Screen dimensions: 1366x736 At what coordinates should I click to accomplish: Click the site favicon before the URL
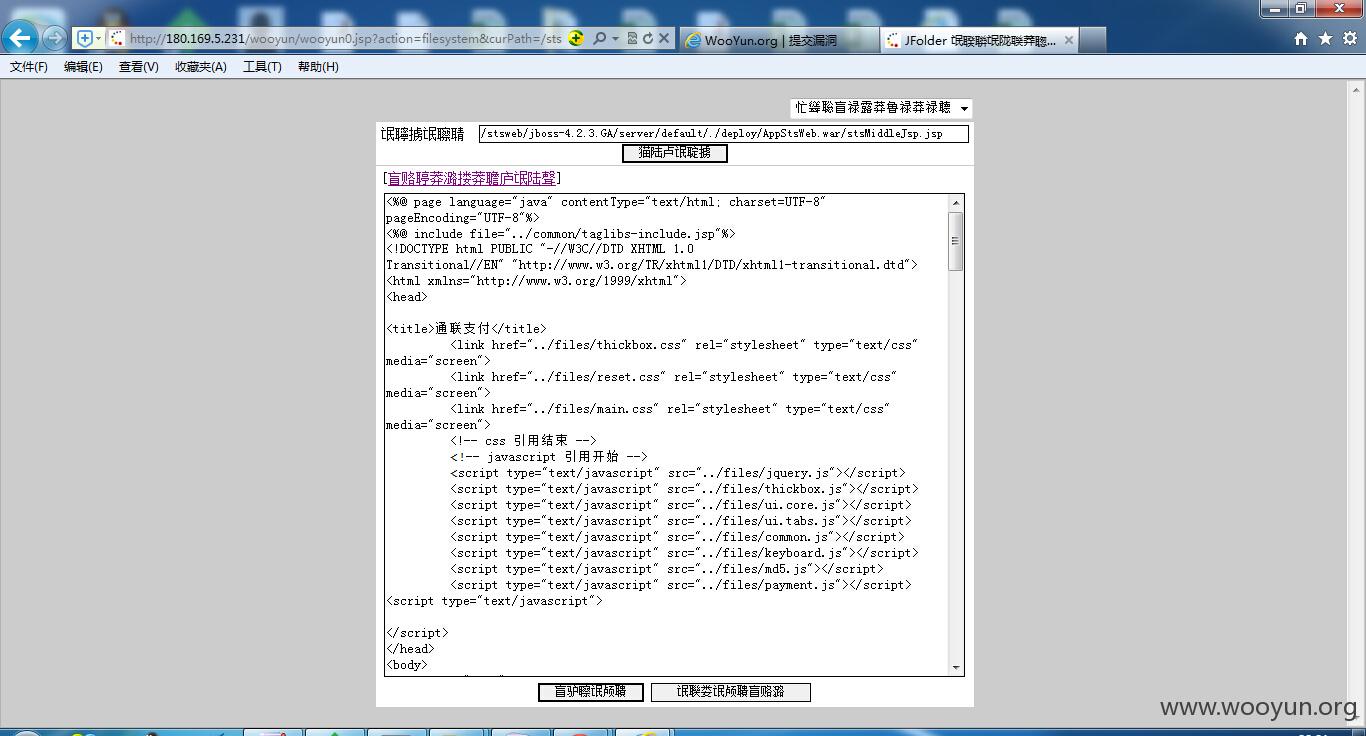[117, 39]
